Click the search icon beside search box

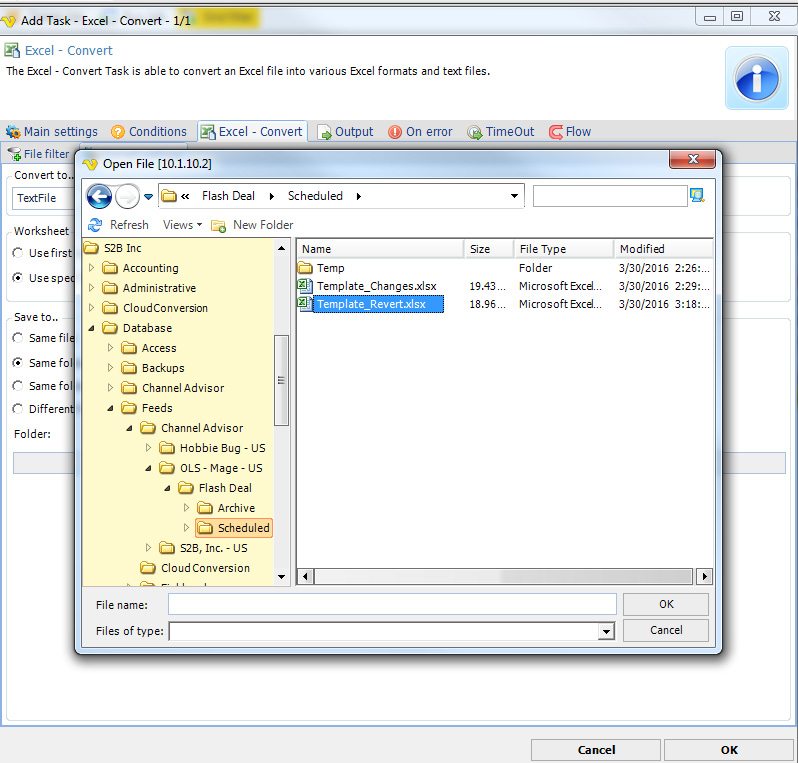pyautogui.click(x=697, y=196)
